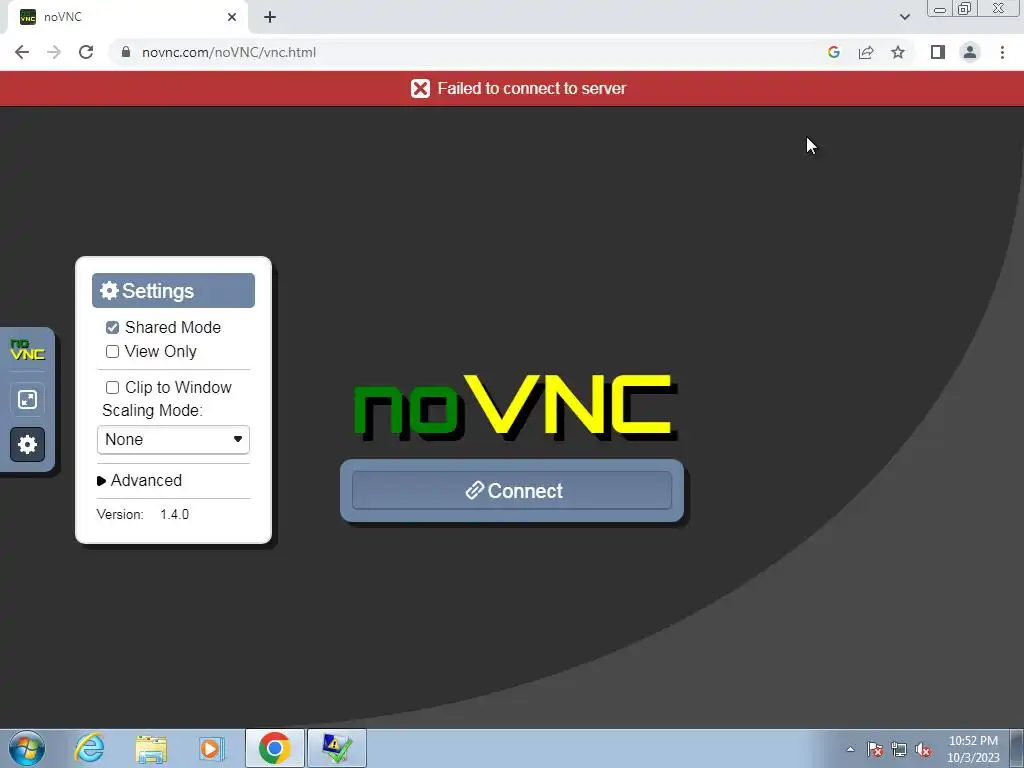Image resolution: width=1024 pixels, height=768 pixels.
Task: Click the large noVNC logo
Action: [x=515, y=406]
